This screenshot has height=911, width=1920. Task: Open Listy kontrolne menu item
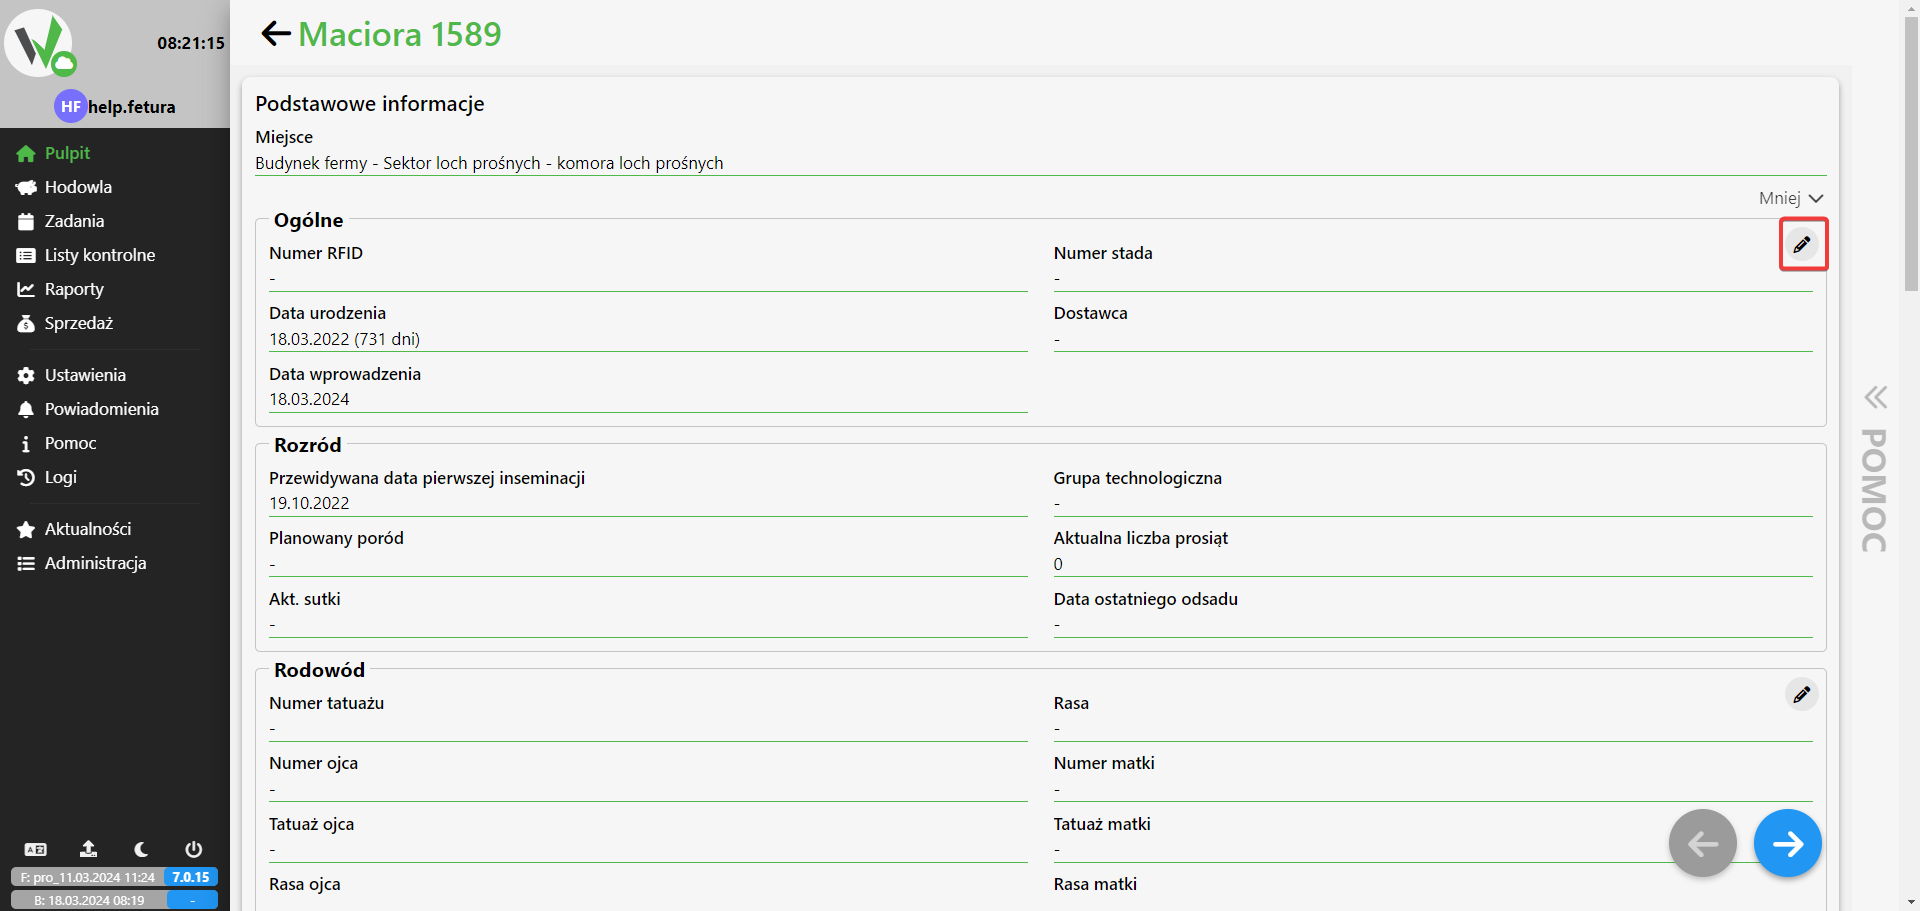point(99,255)
